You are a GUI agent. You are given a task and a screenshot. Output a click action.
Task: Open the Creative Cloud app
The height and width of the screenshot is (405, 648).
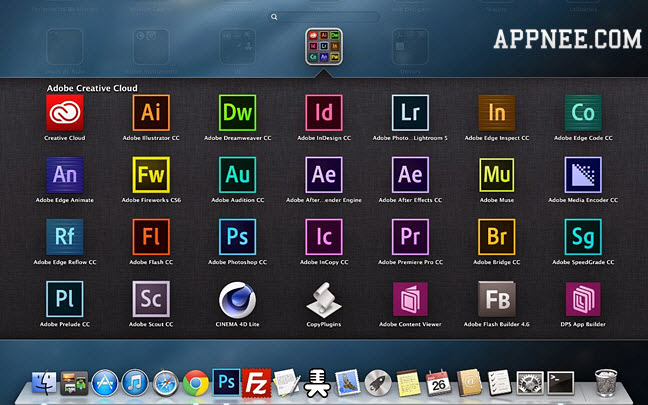coord(64,112)
